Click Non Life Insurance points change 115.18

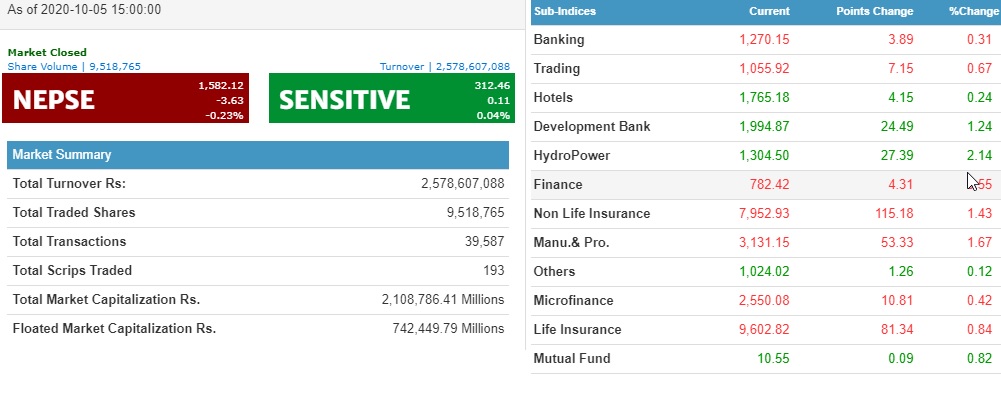point(894,214)
